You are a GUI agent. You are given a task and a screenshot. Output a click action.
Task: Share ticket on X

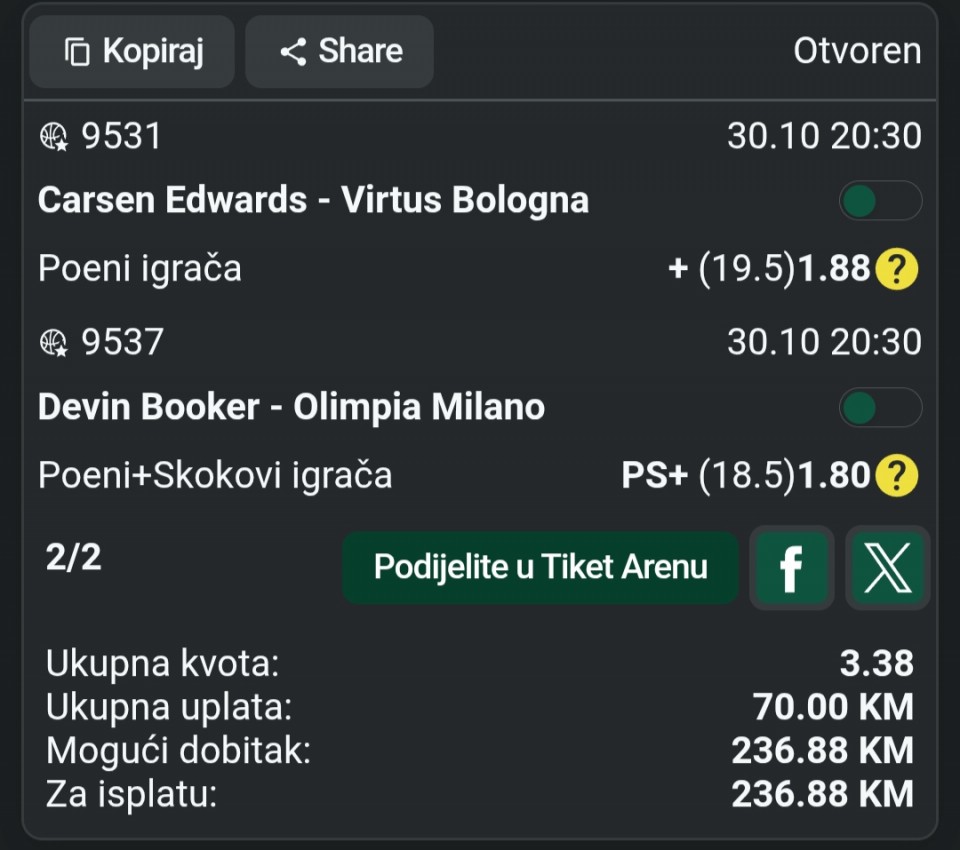point(887,568)
